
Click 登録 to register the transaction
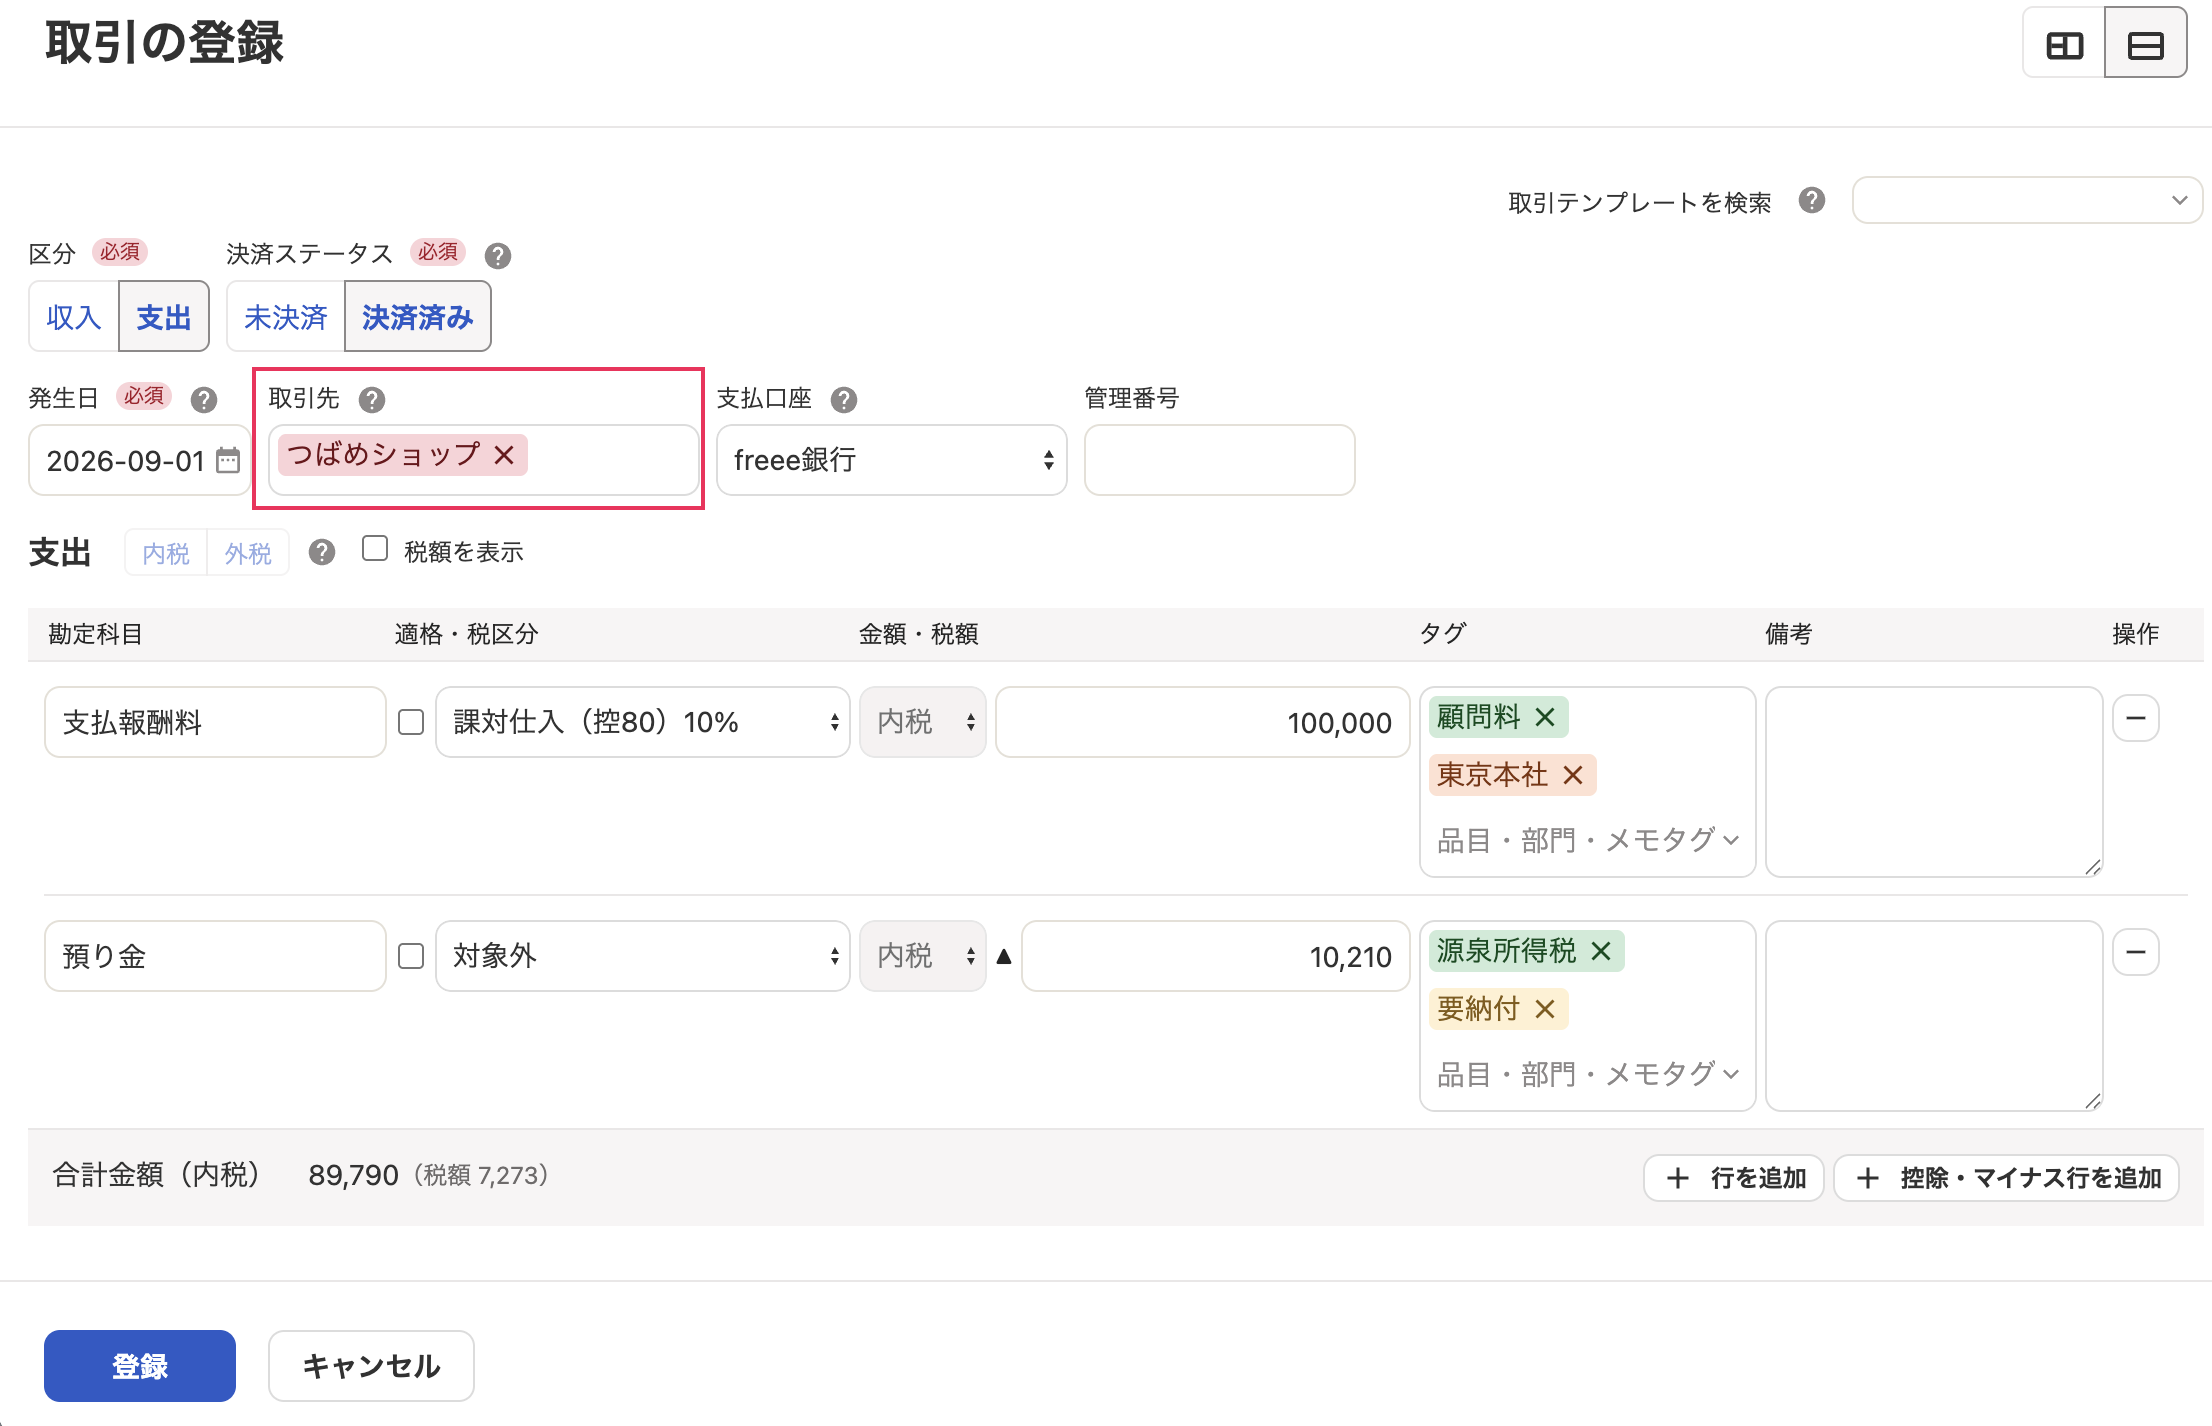(140, 1366)
